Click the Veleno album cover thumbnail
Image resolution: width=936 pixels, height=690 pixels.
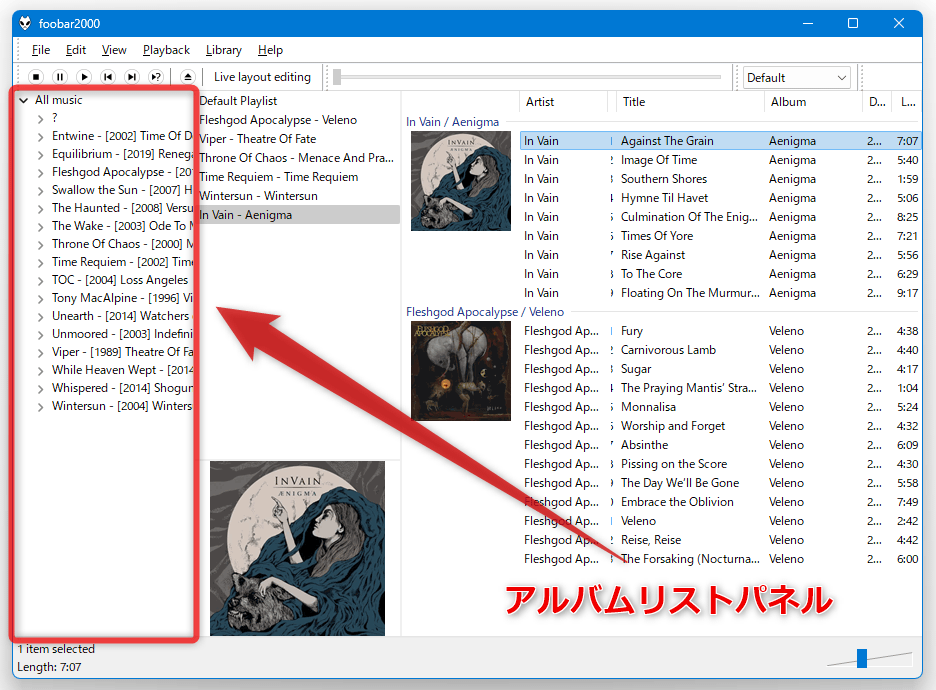point(461,371)
